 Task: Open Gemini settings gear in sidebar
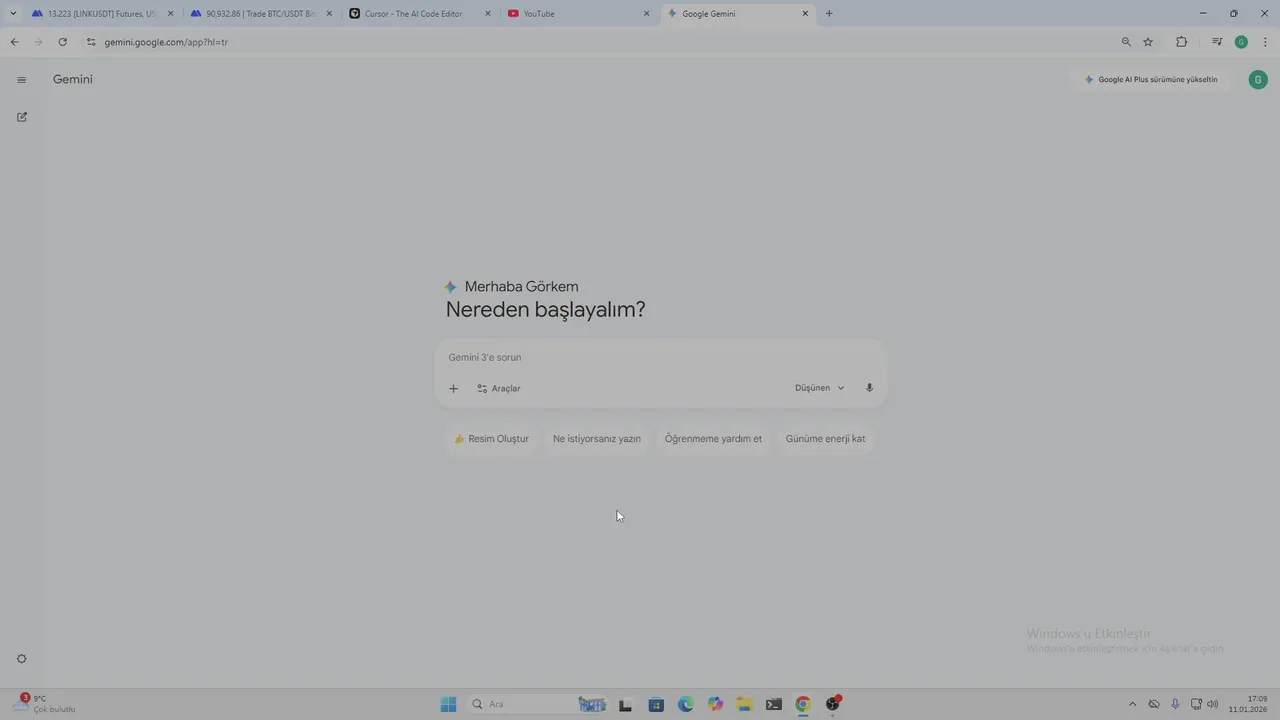[x=22, y=659]
